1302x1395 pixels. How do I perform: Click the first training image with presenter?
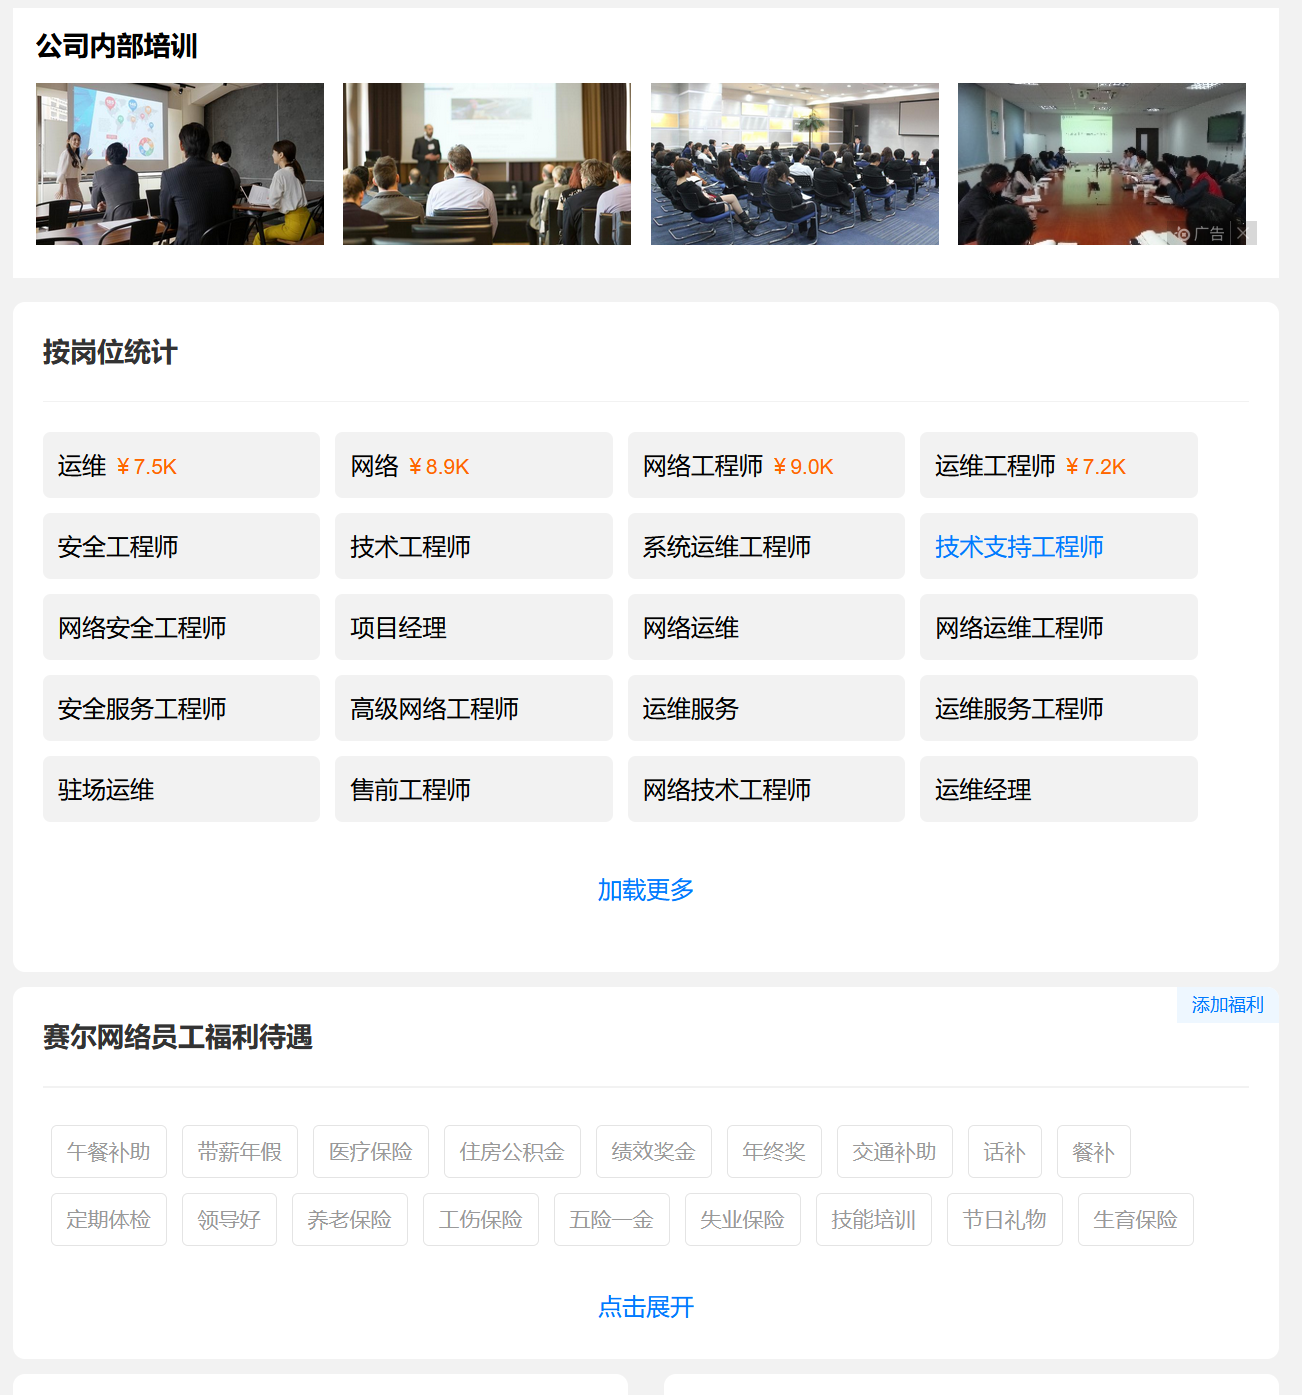pyautogui.click(x=180, y=164)
